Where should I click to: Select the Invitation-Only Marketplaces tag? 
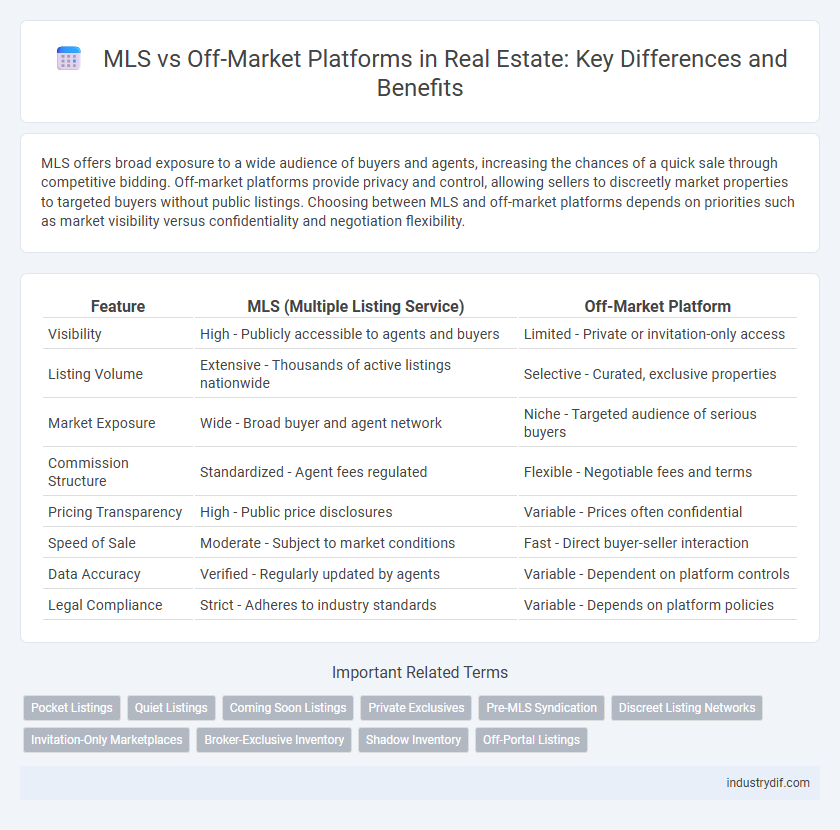click(107, 740)
